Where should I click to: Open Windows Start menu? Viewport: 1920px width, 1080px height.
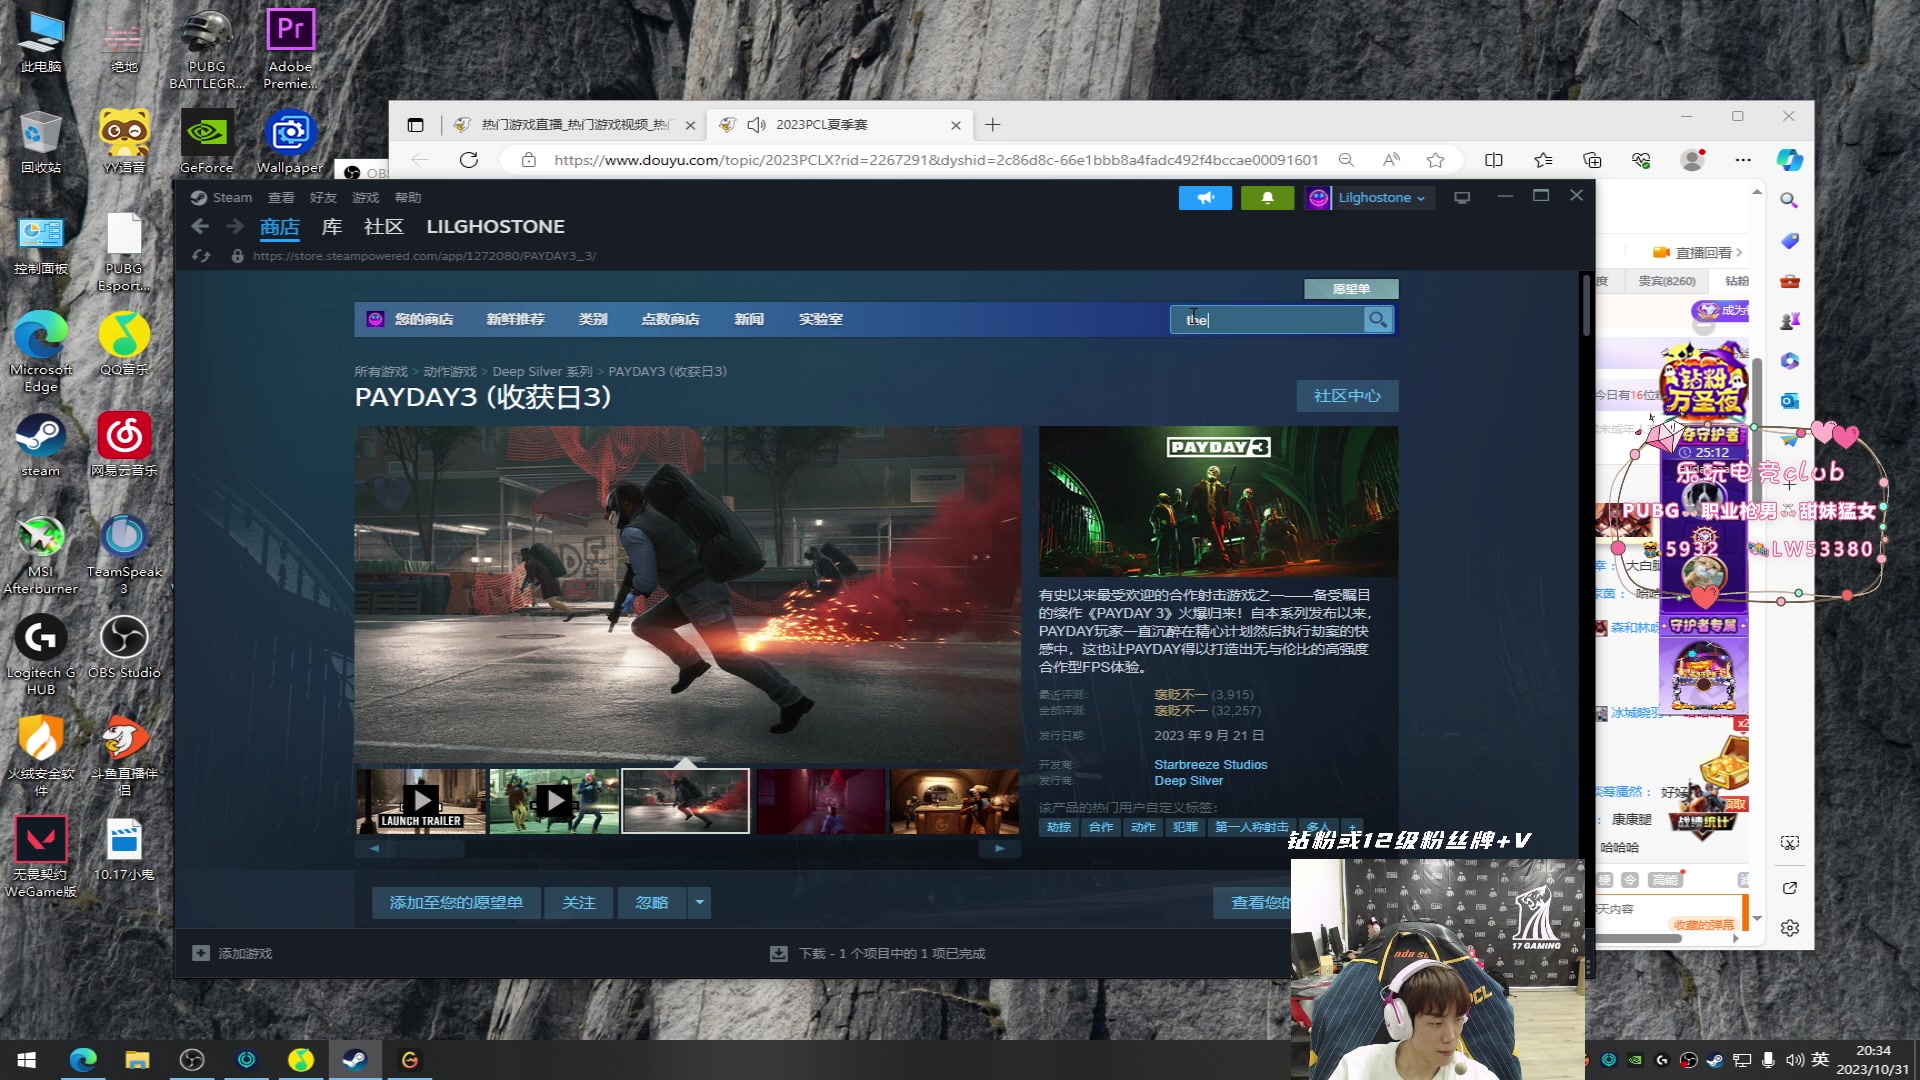point(27,1059)
